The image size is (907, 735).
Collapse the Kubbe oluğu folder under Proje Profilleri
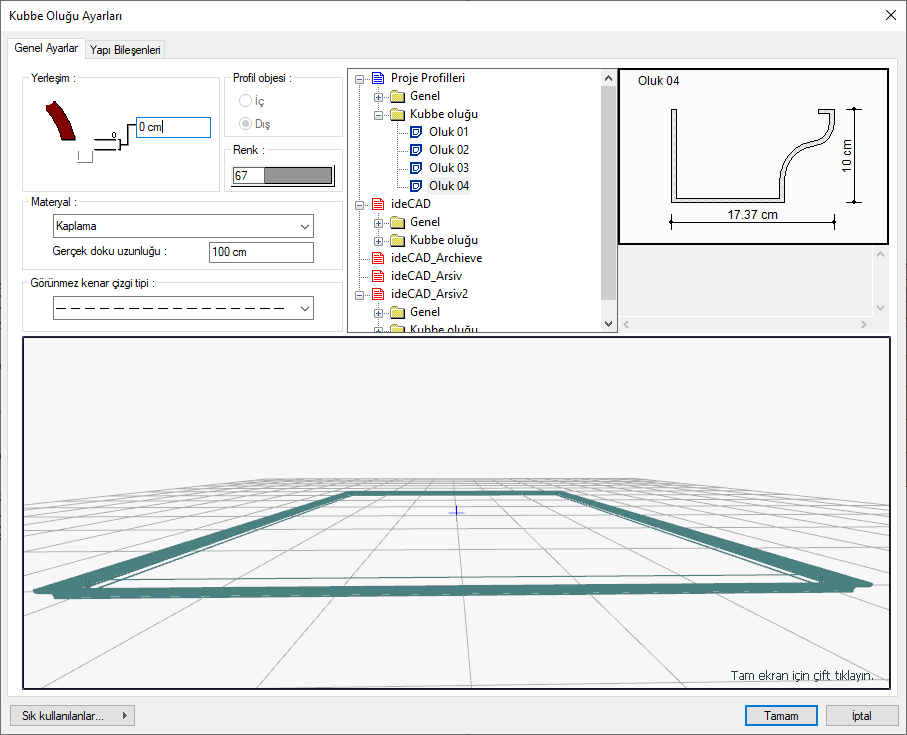(x=379, y=115)
